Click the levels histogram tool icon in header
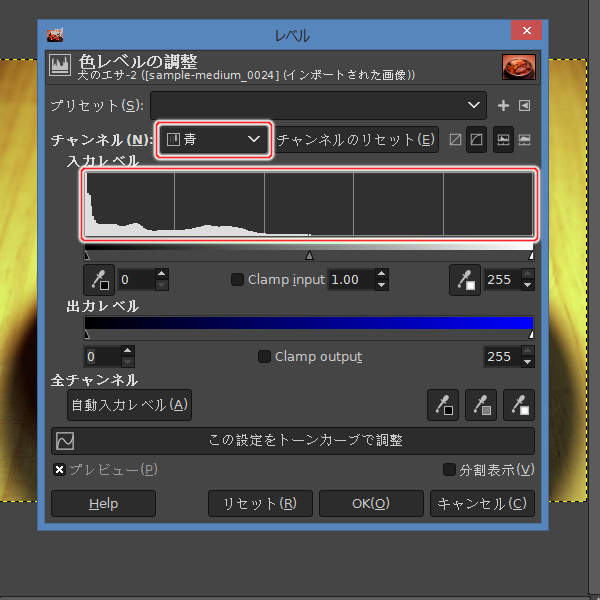The height and width of the screenshot is (600, 600). coord(60,65)
